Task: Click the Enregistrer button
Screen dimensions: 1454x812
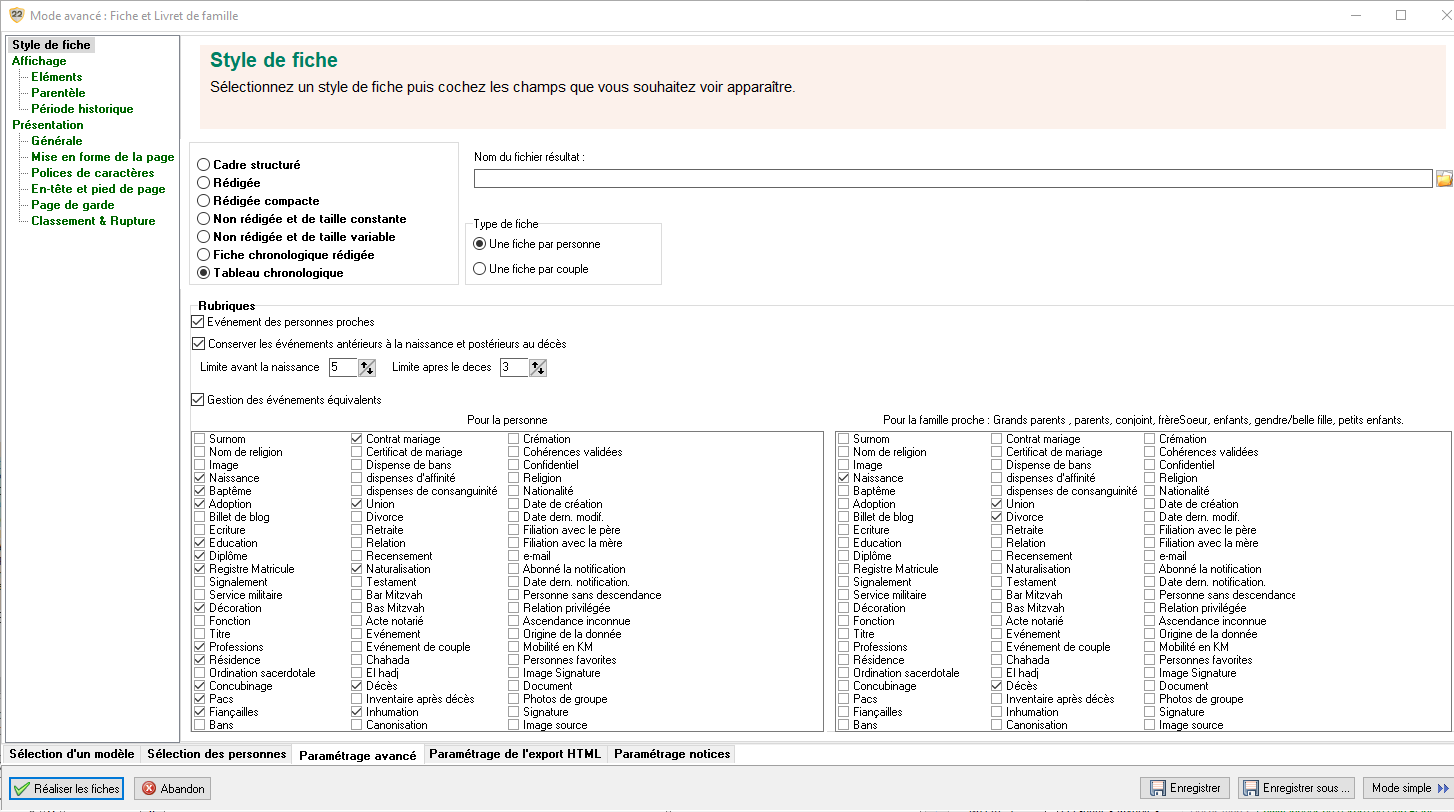Action: point(1185,788)
